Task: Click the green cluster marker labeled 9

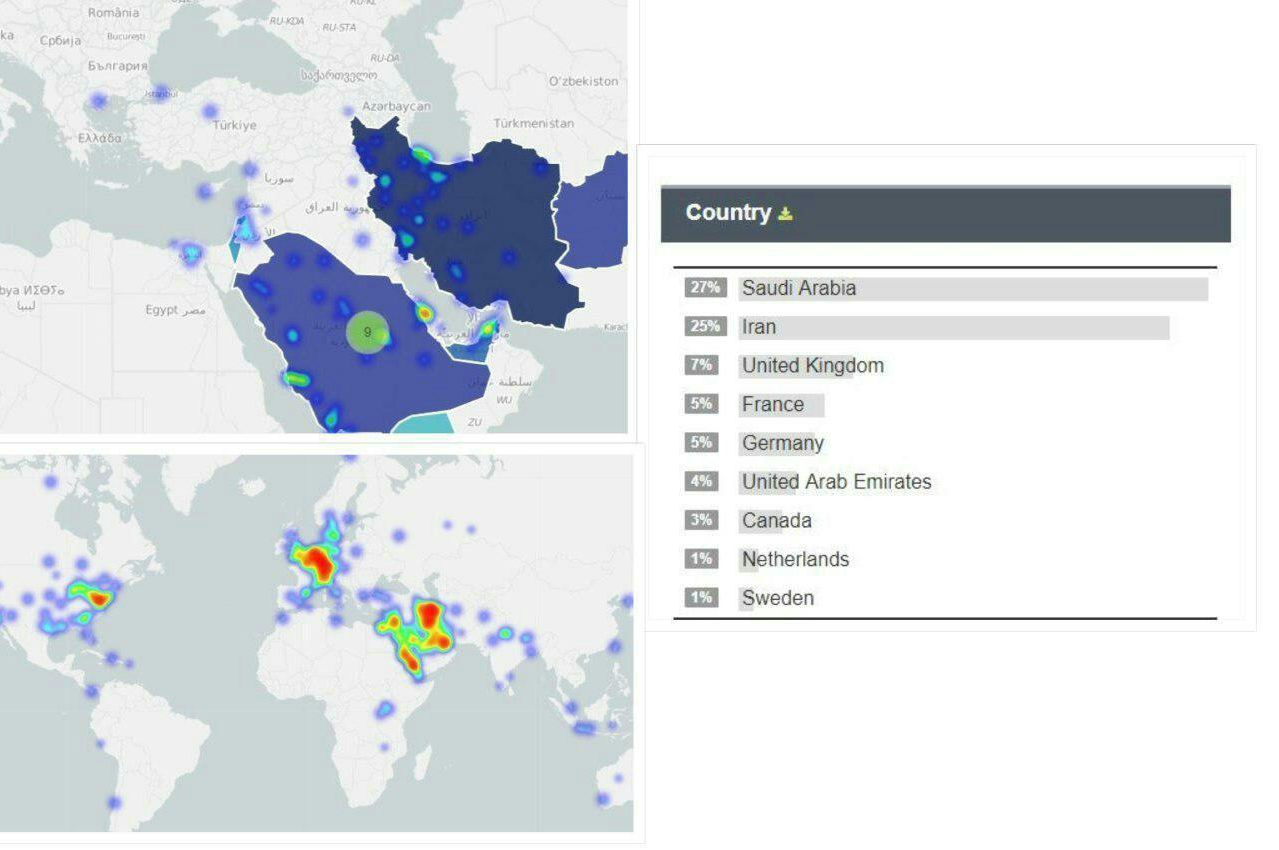Action: pos(368,332)
